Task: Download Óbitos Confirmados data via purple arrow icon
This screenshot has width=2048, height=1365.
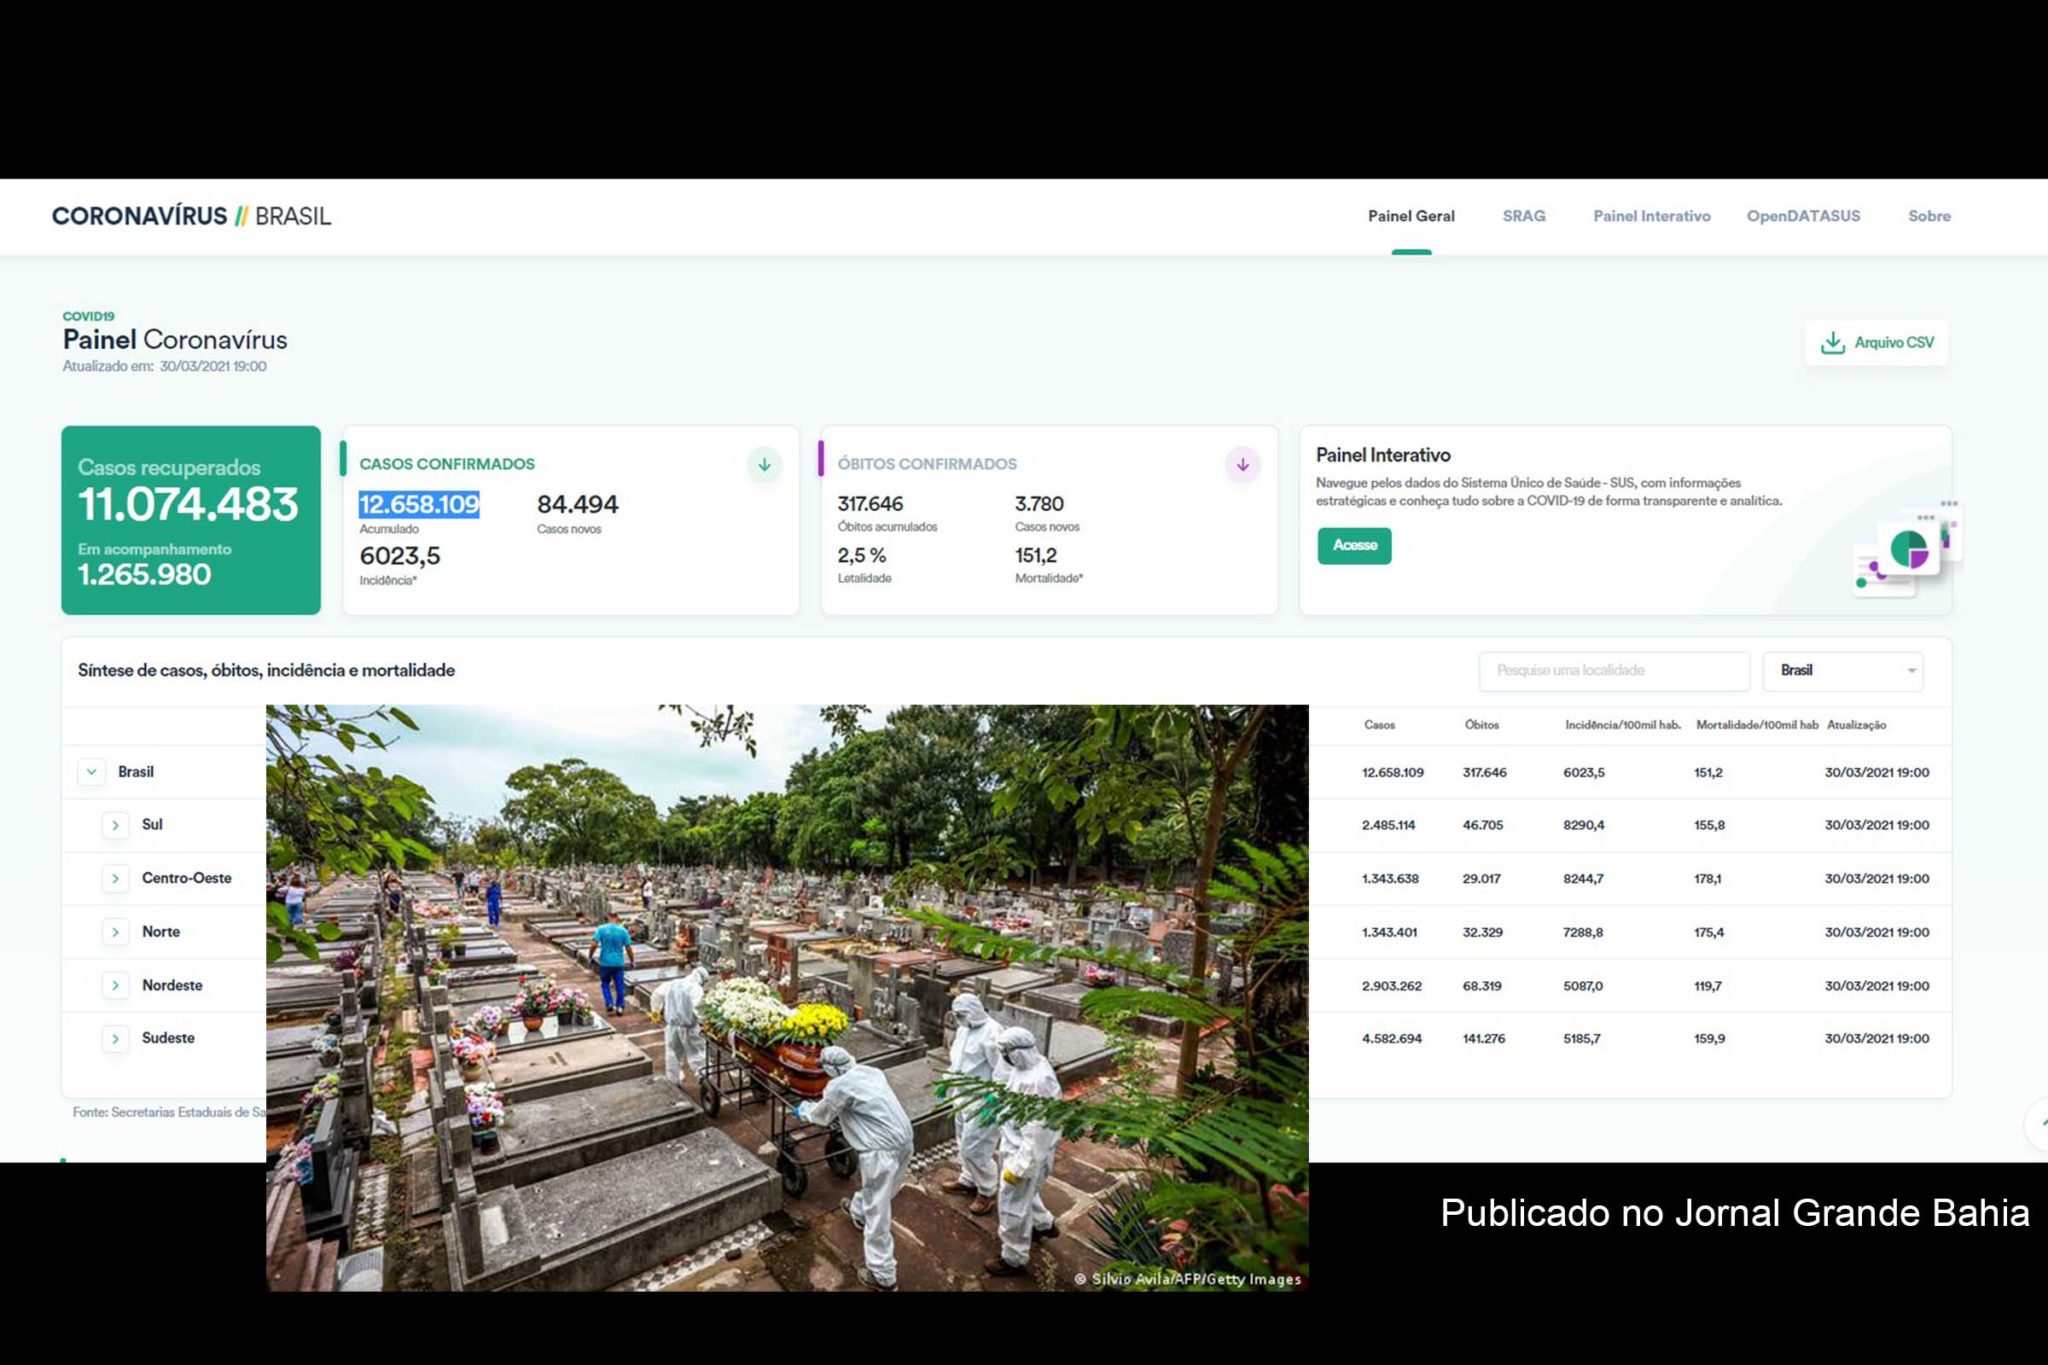Action: tap(1243, 464)
